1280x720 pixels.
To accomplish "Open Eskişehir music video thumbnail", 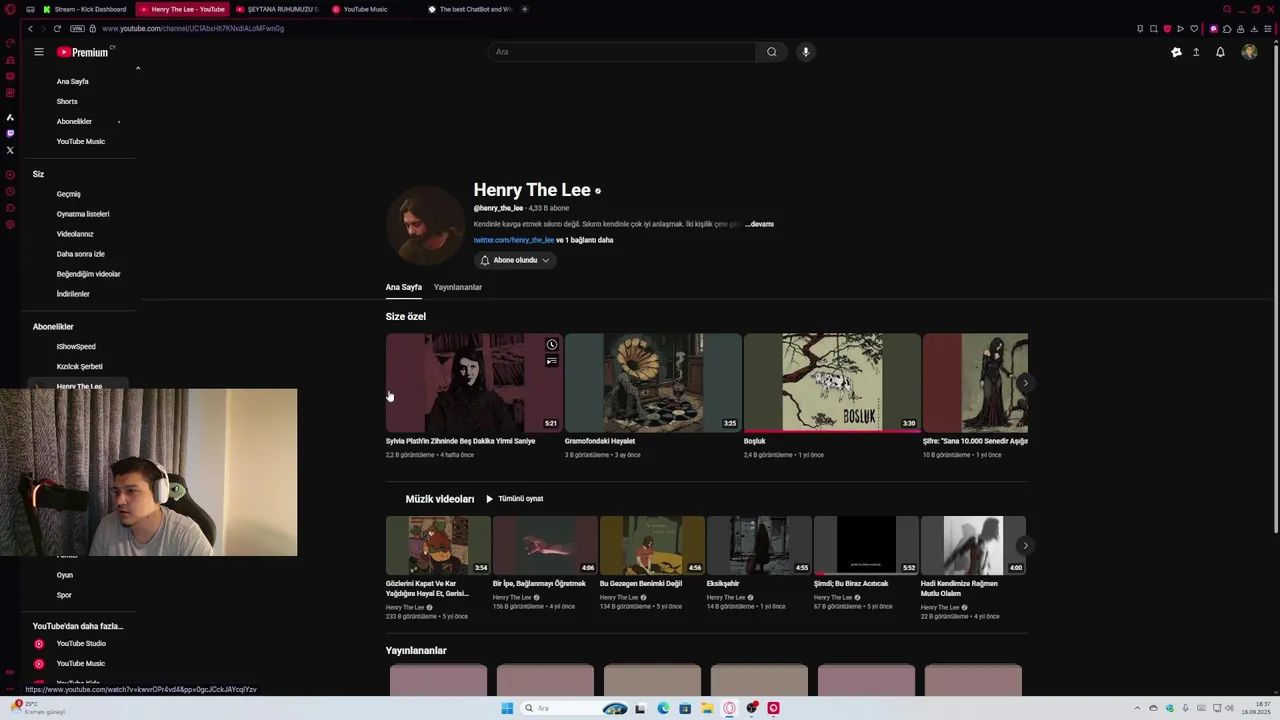I will coord(759,546).
